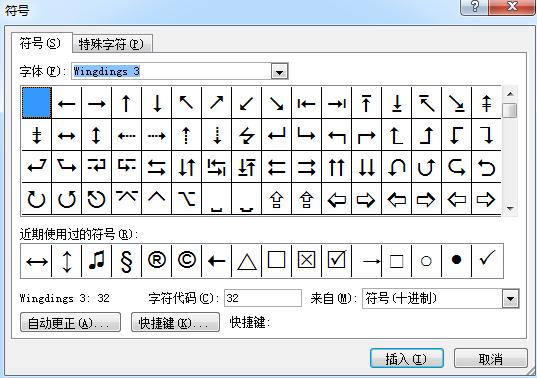Click the 取消 cancel button

coord(490,359)
